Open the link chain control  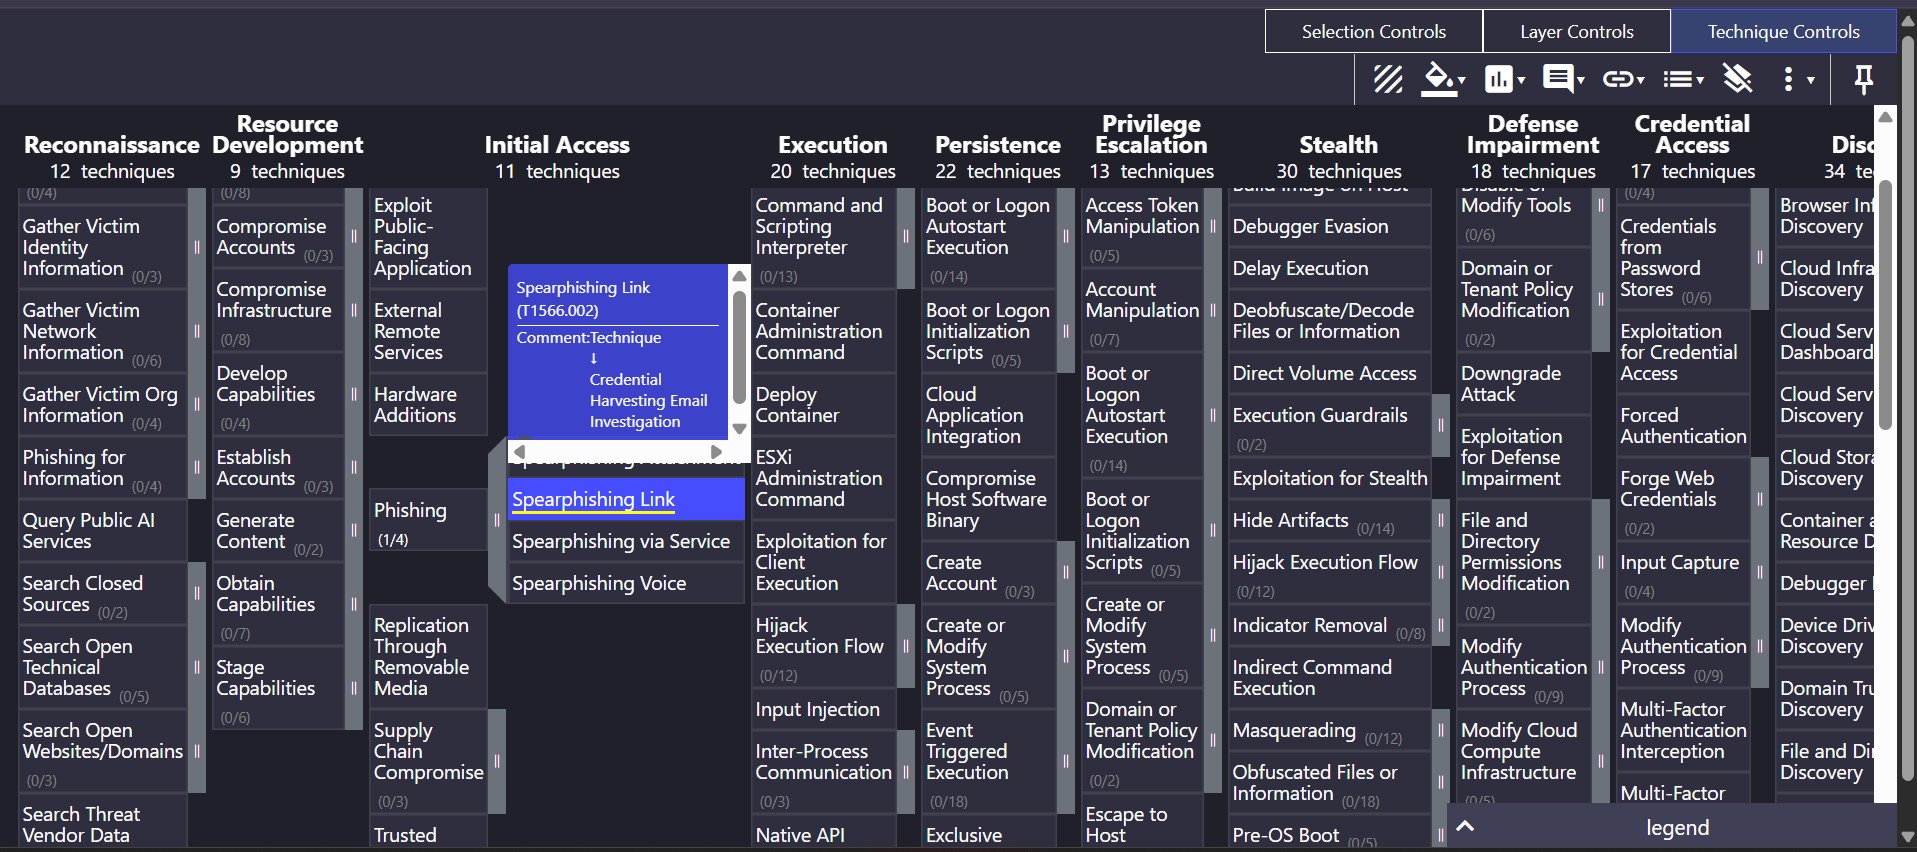(1623, 79)
